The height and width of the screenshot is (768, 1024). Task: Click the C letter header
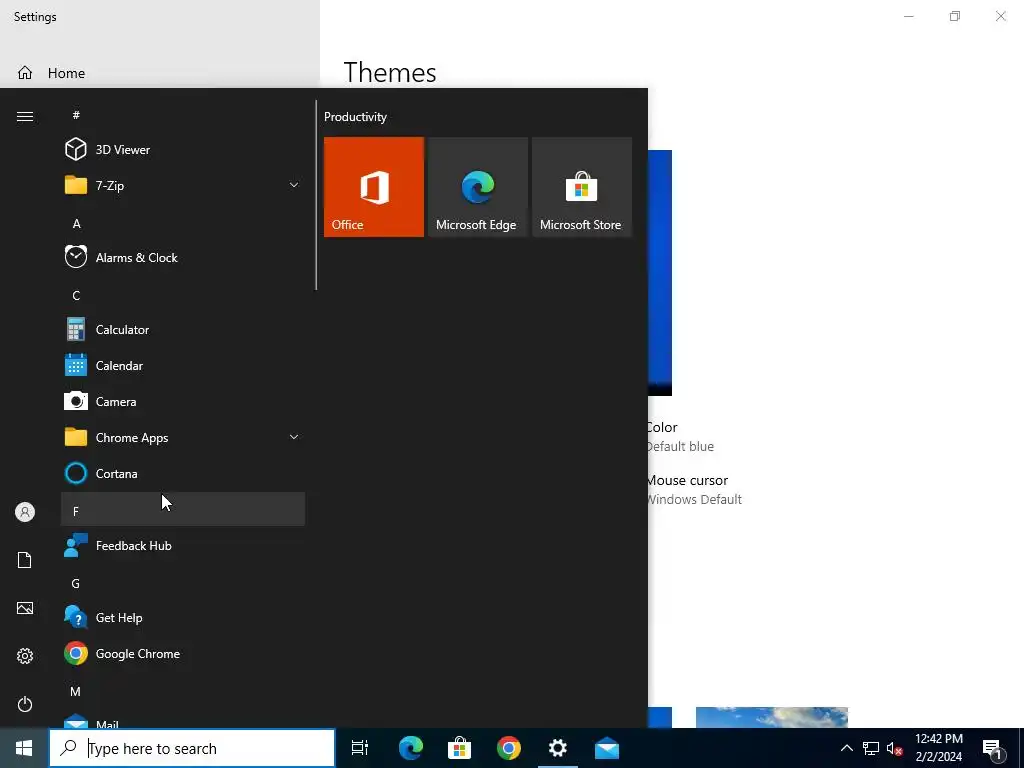pos(183,295)
